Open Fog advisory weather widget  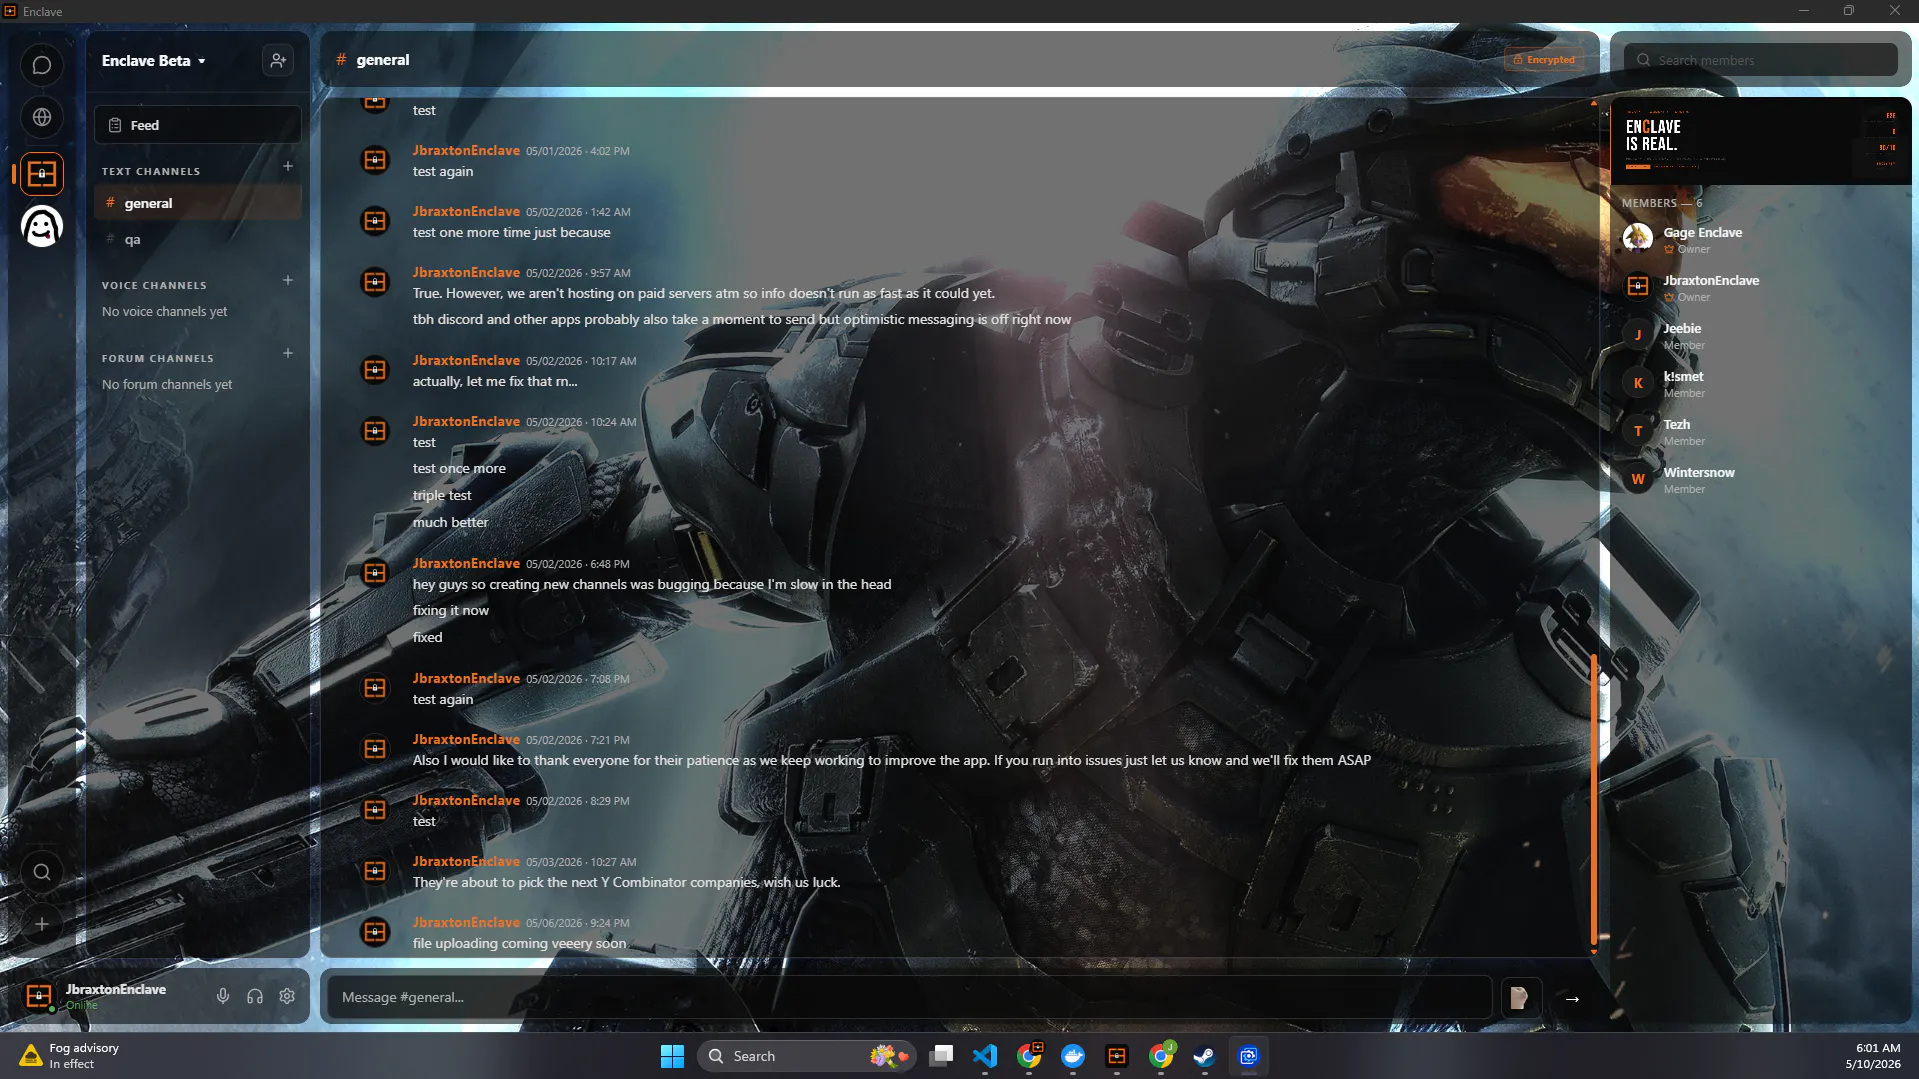pos(70,1056)
